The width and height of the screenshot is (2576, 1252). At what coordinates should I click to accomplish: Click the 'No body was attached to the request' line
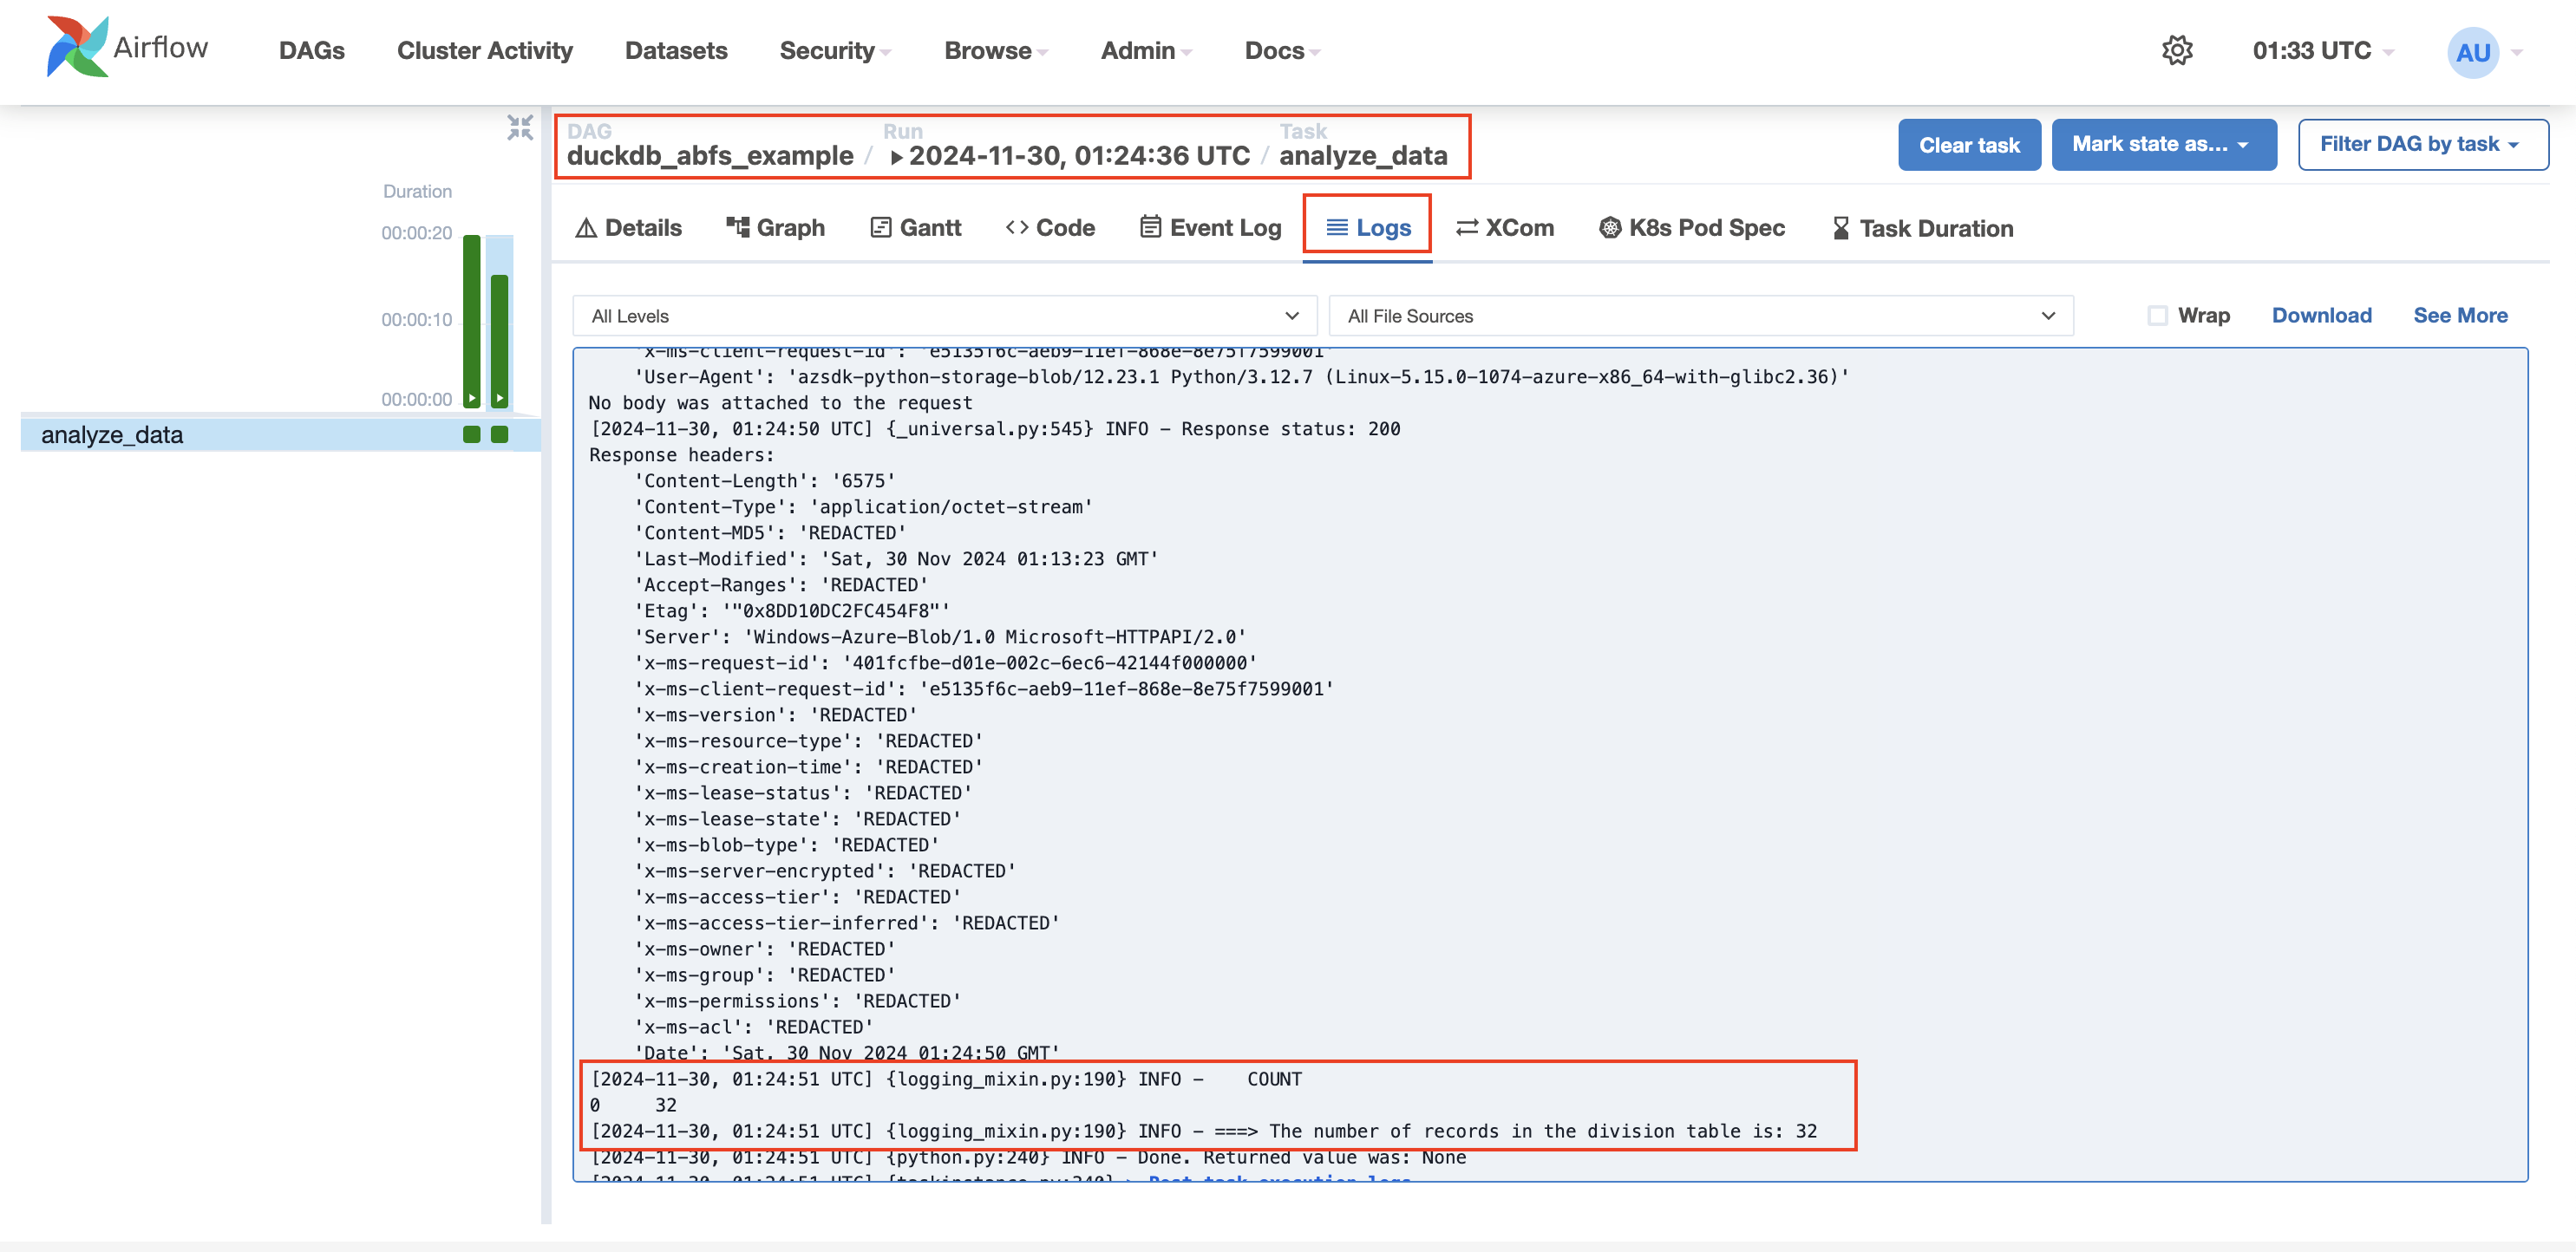(780, 403)
